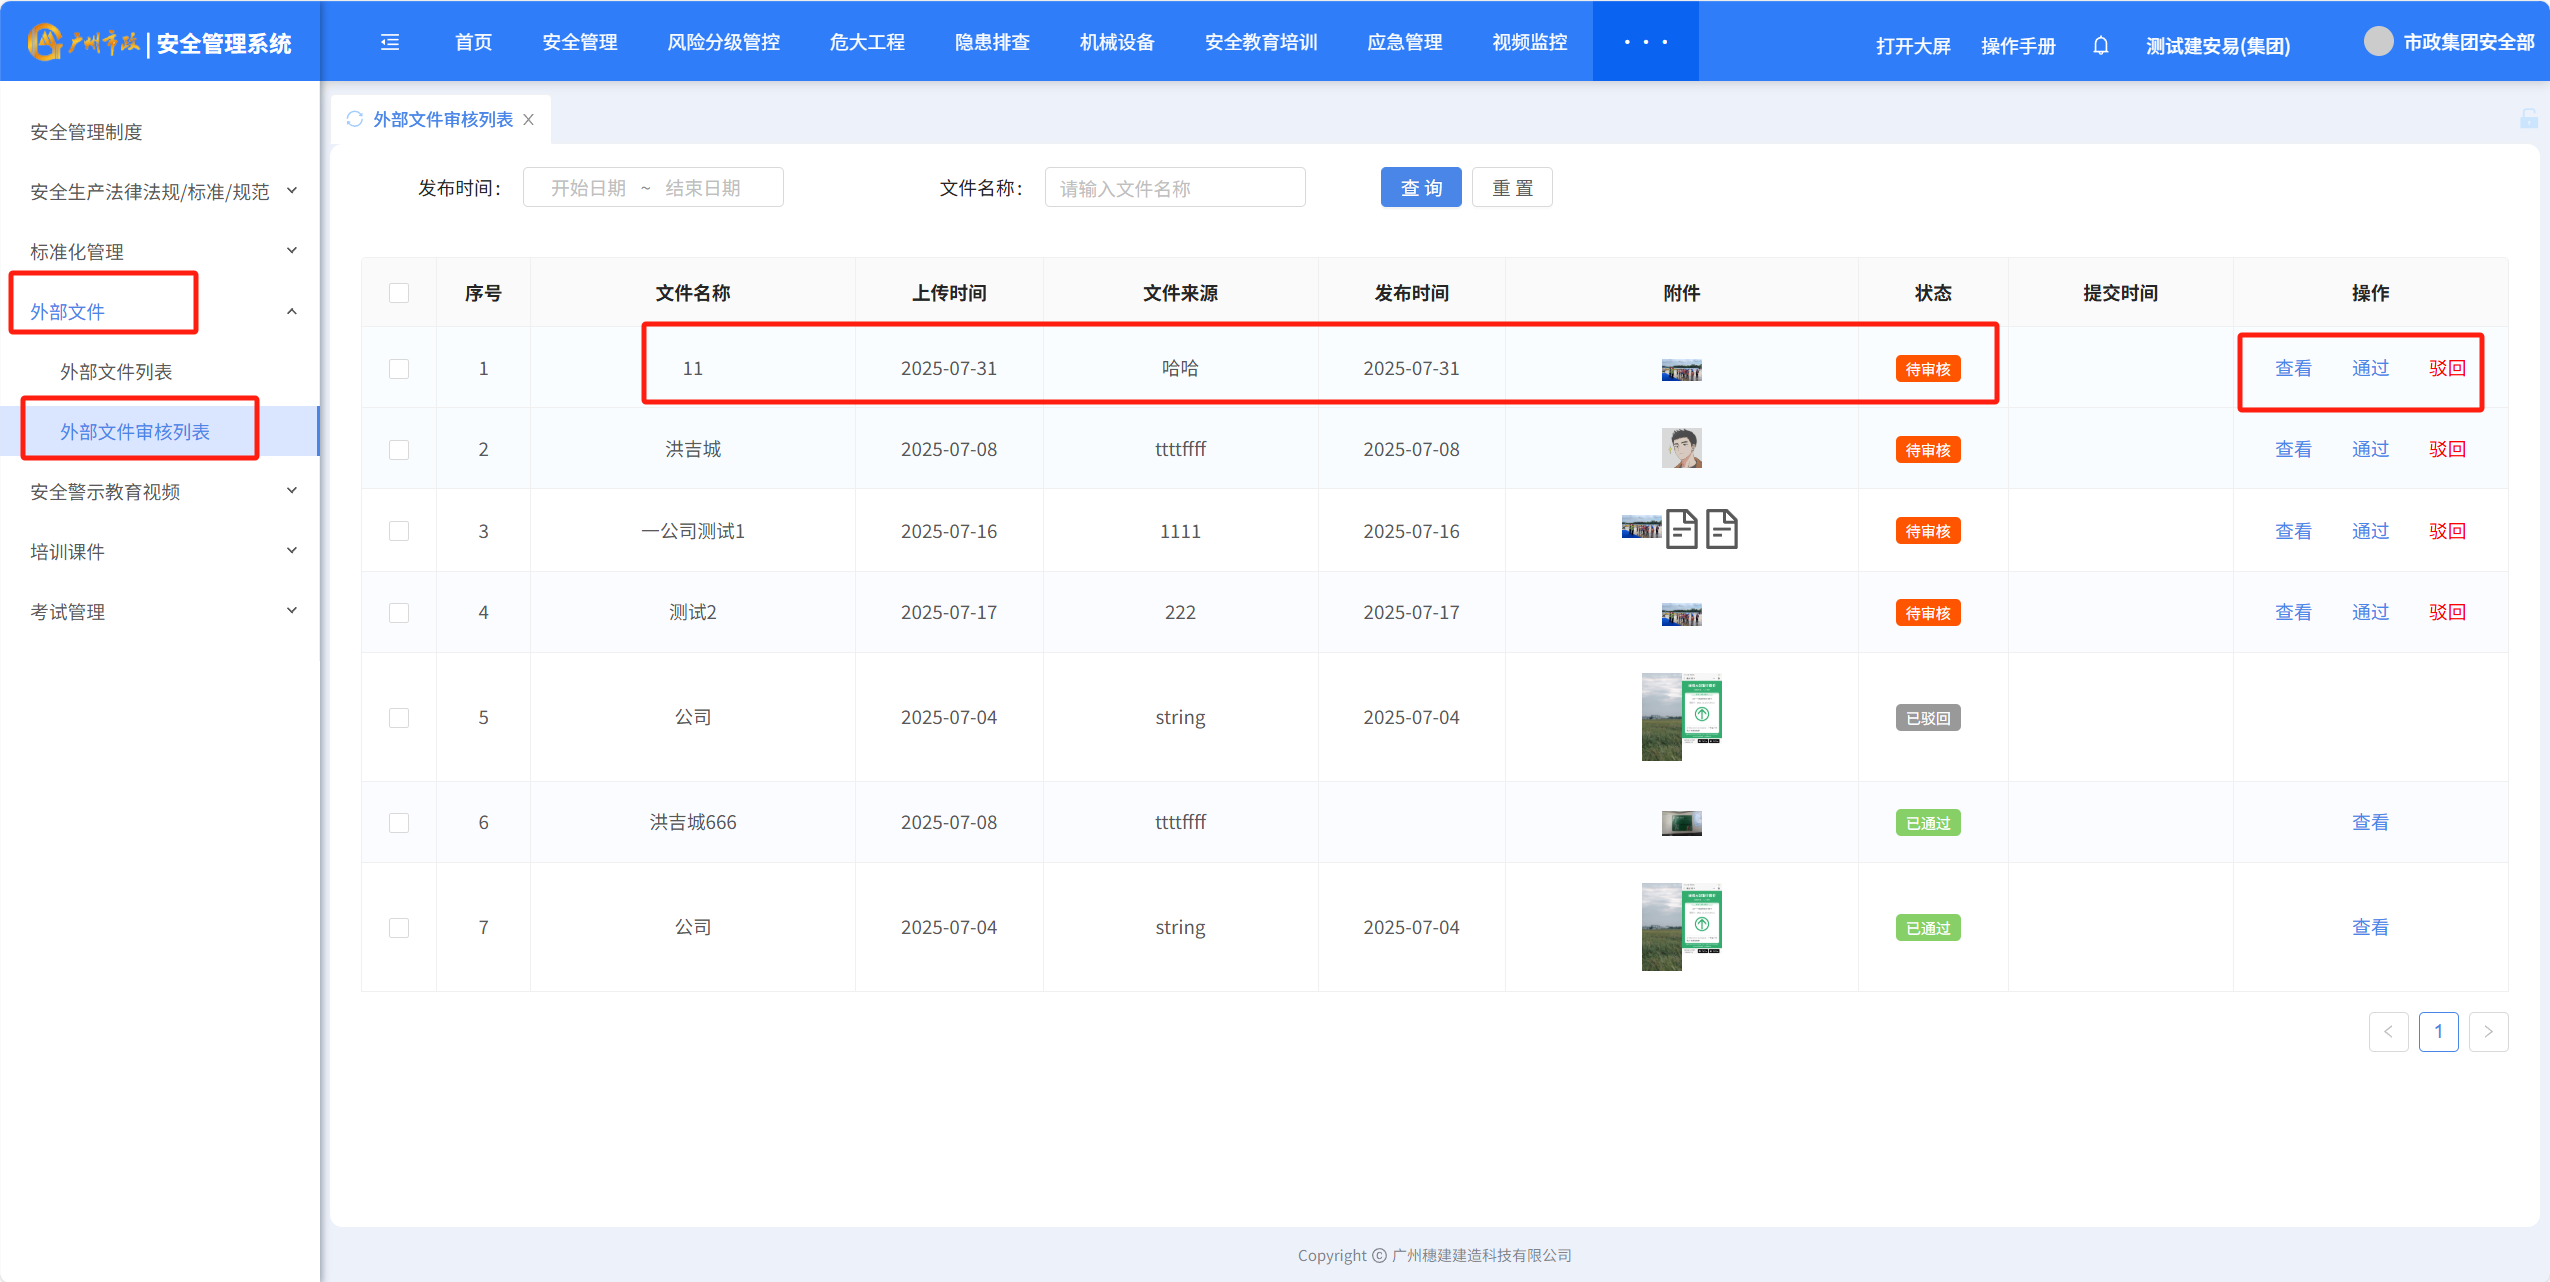Toggle the select-all header checkbox
Viewport: 2550px width, 1282px height.
pyautogui.click(x=399, y=293)
